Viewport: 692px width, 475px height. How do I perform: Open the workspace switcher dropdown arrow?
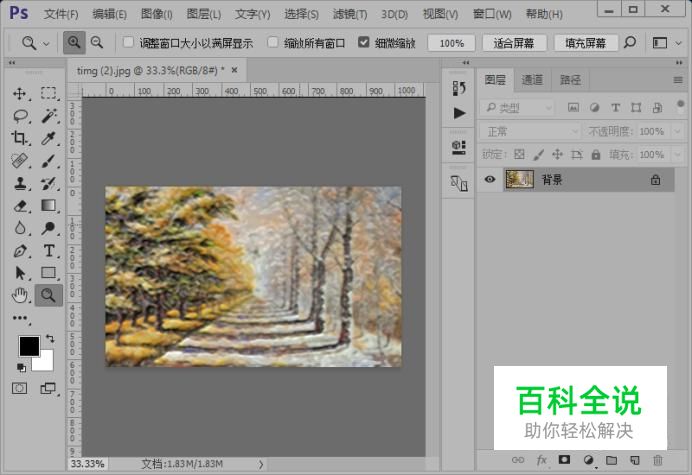tap(679, 43)
